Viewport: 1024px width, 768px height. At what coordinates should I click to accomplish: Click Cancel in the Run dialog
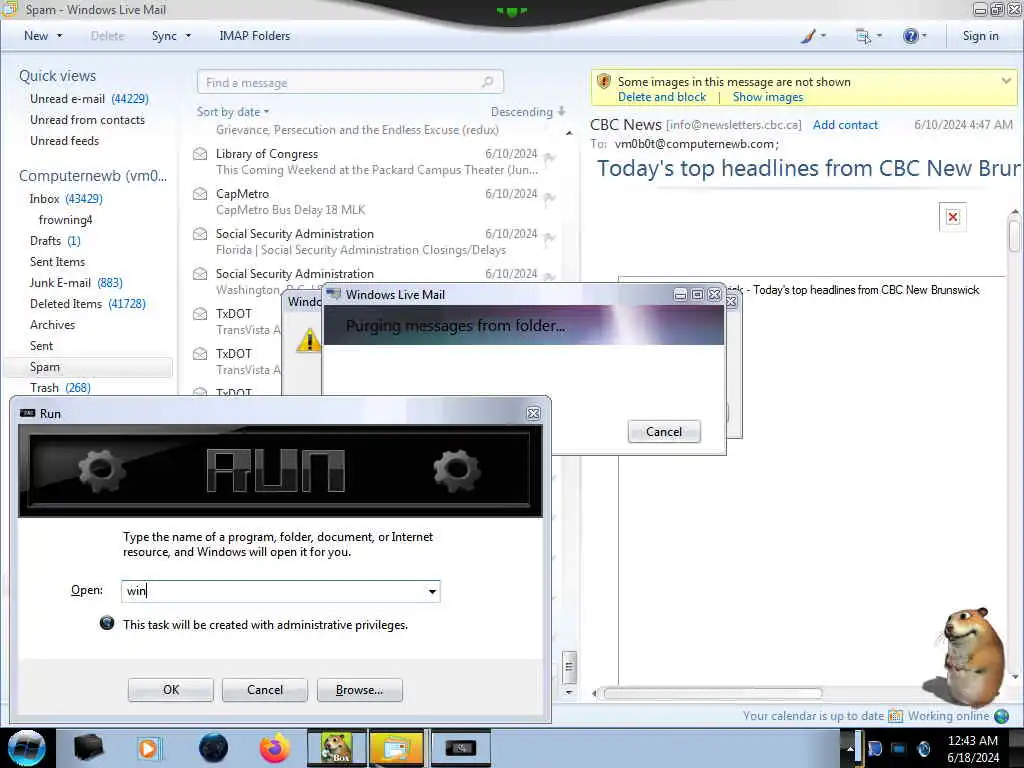264,690
